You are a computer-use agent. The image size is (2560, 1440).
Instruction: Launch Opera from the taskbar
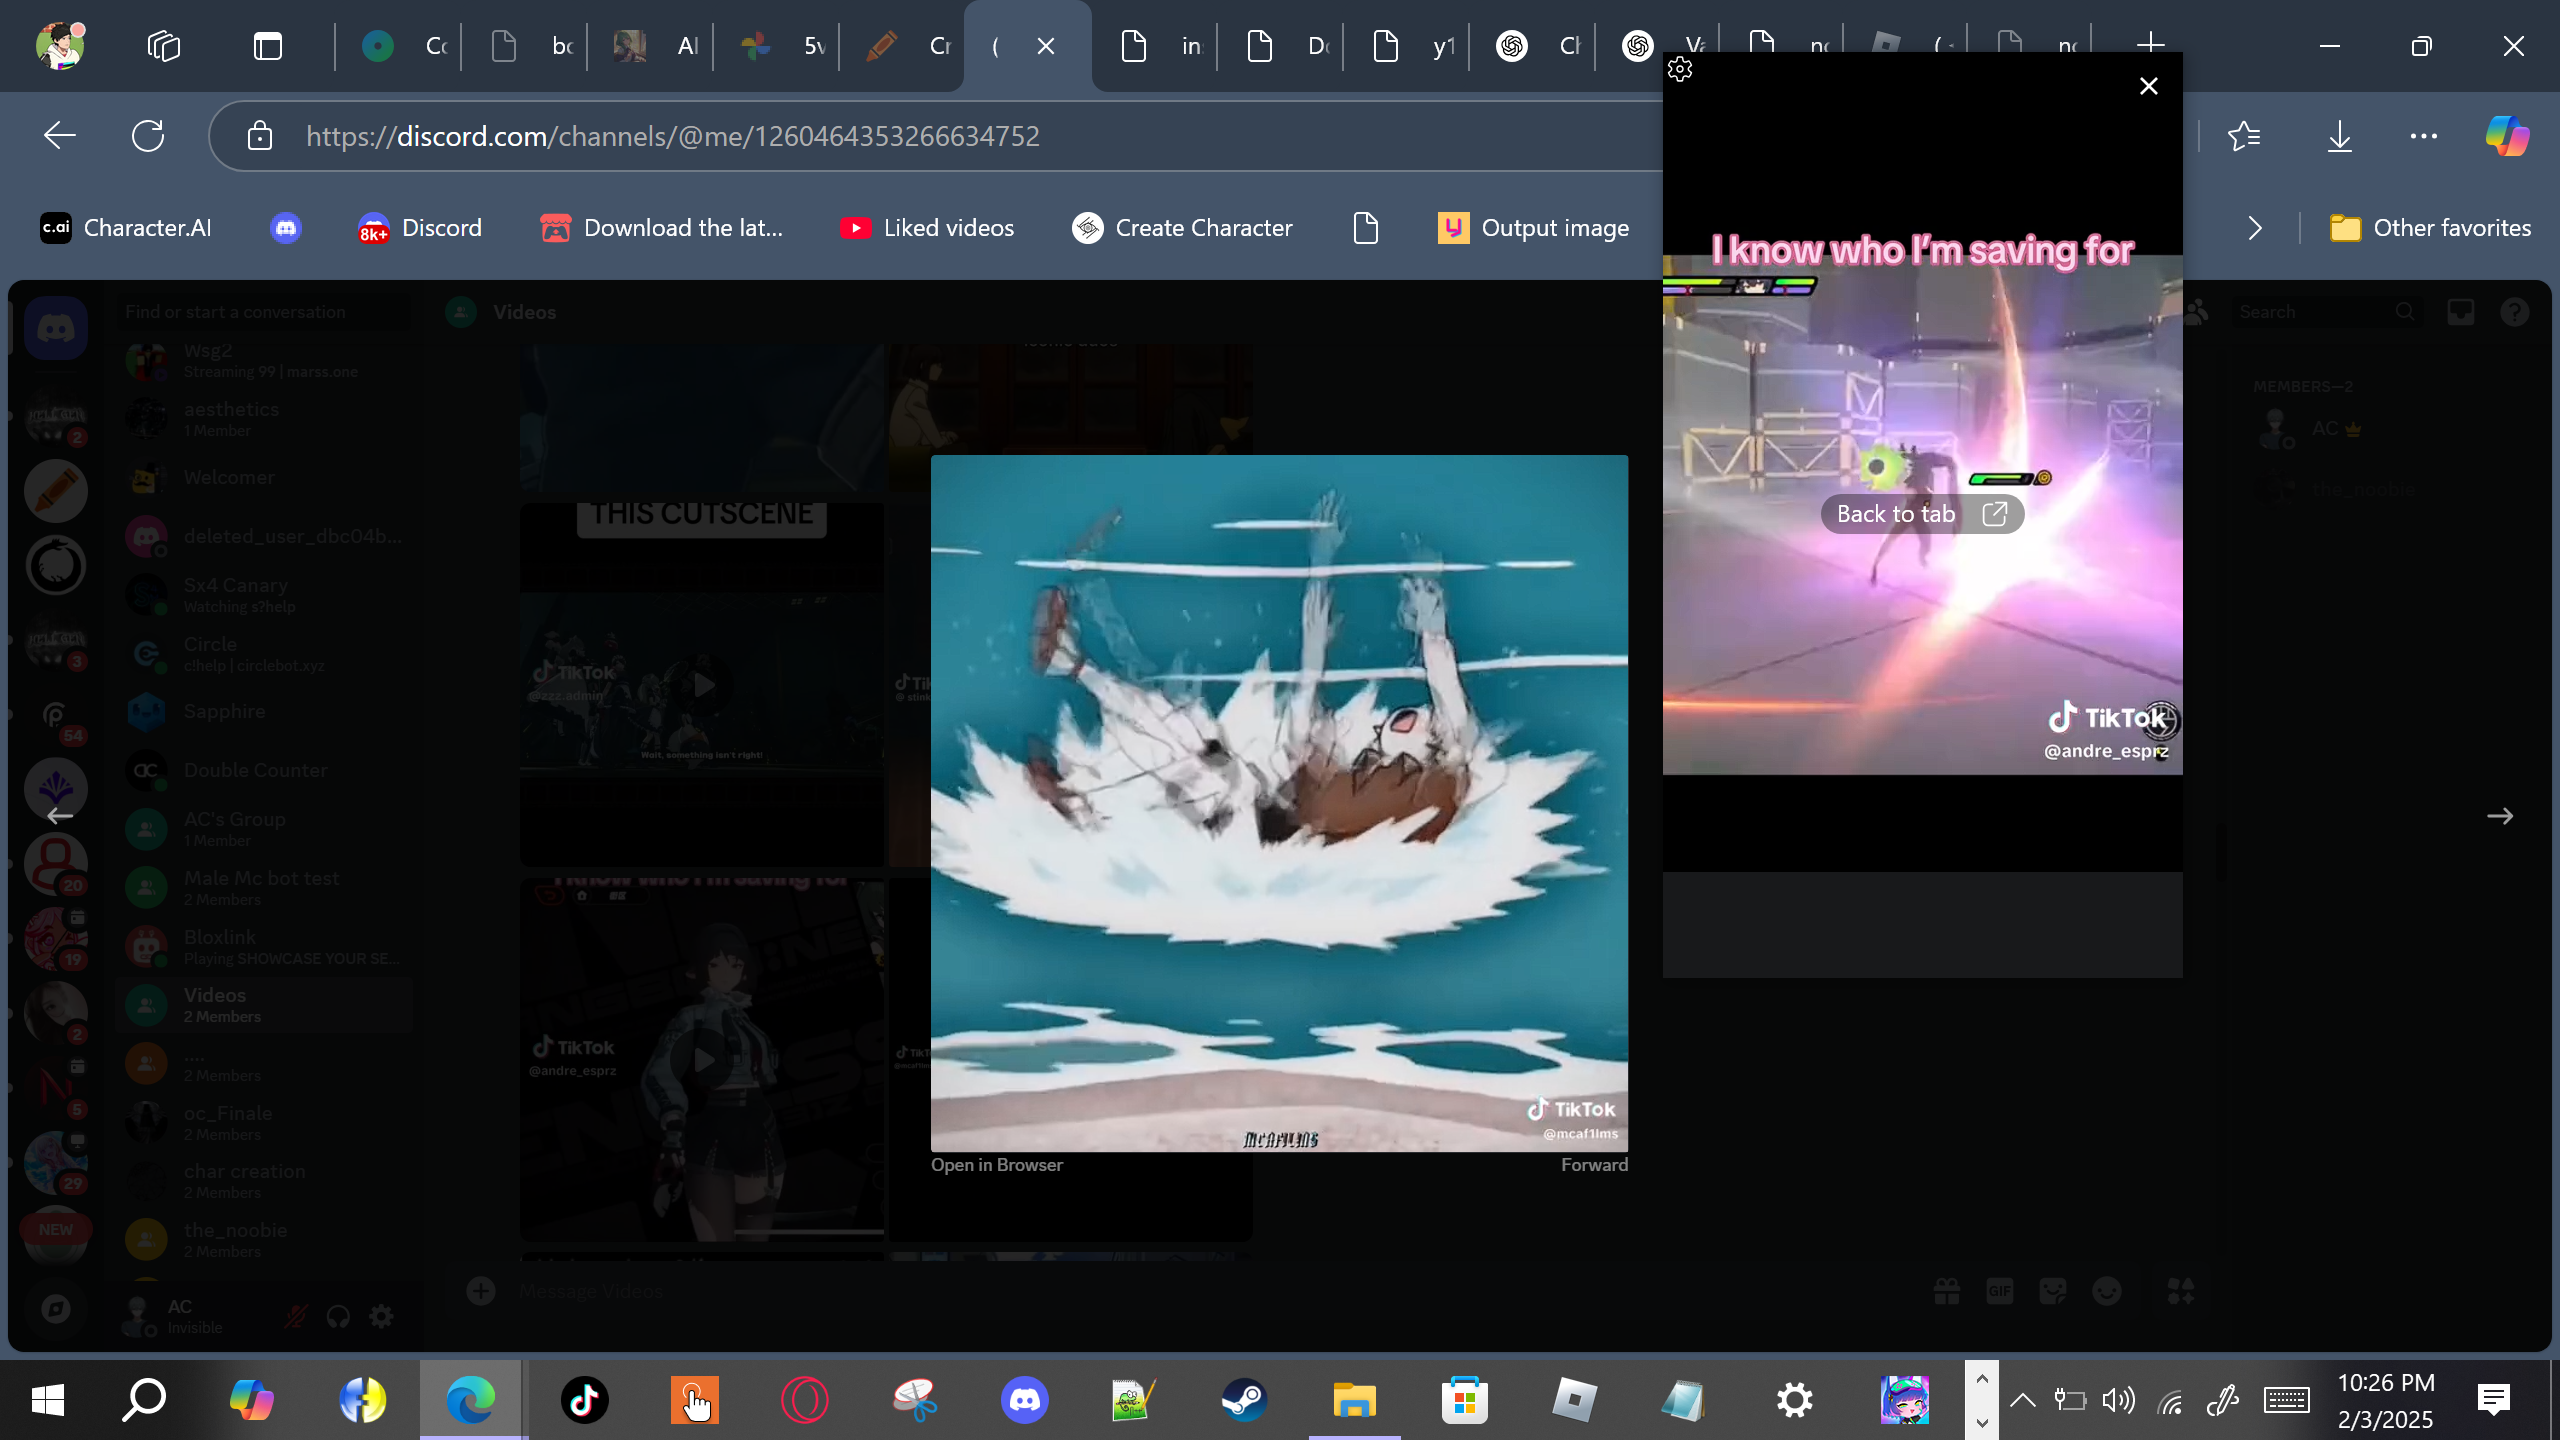click(805, 1400)
